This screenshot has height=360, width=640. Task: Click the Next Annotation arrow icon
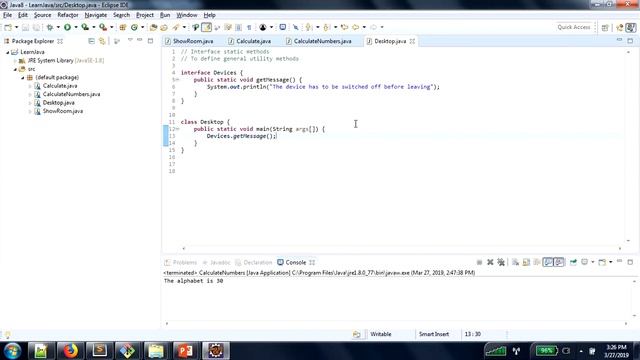click(x=309, y=27)
